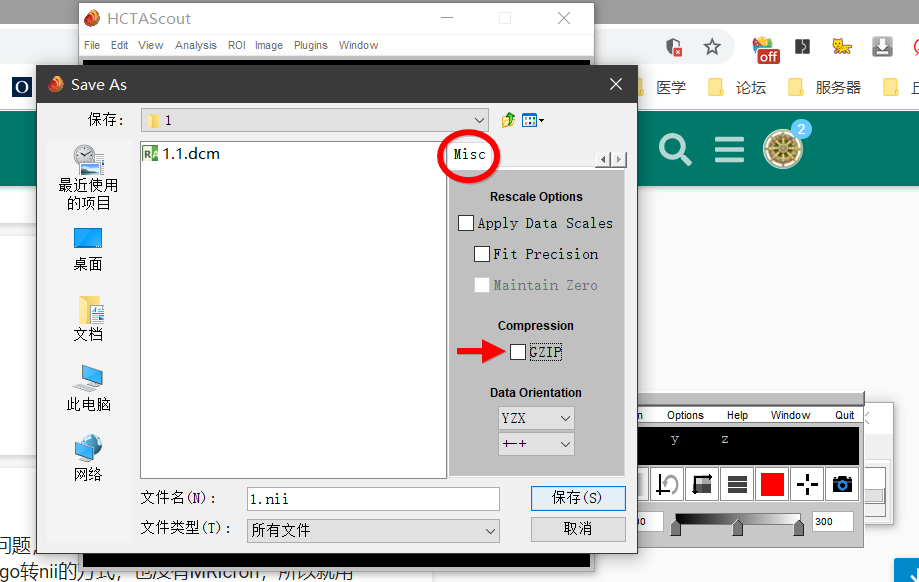Open the Analysis menu in HCTAScout

tap(195, 45)
